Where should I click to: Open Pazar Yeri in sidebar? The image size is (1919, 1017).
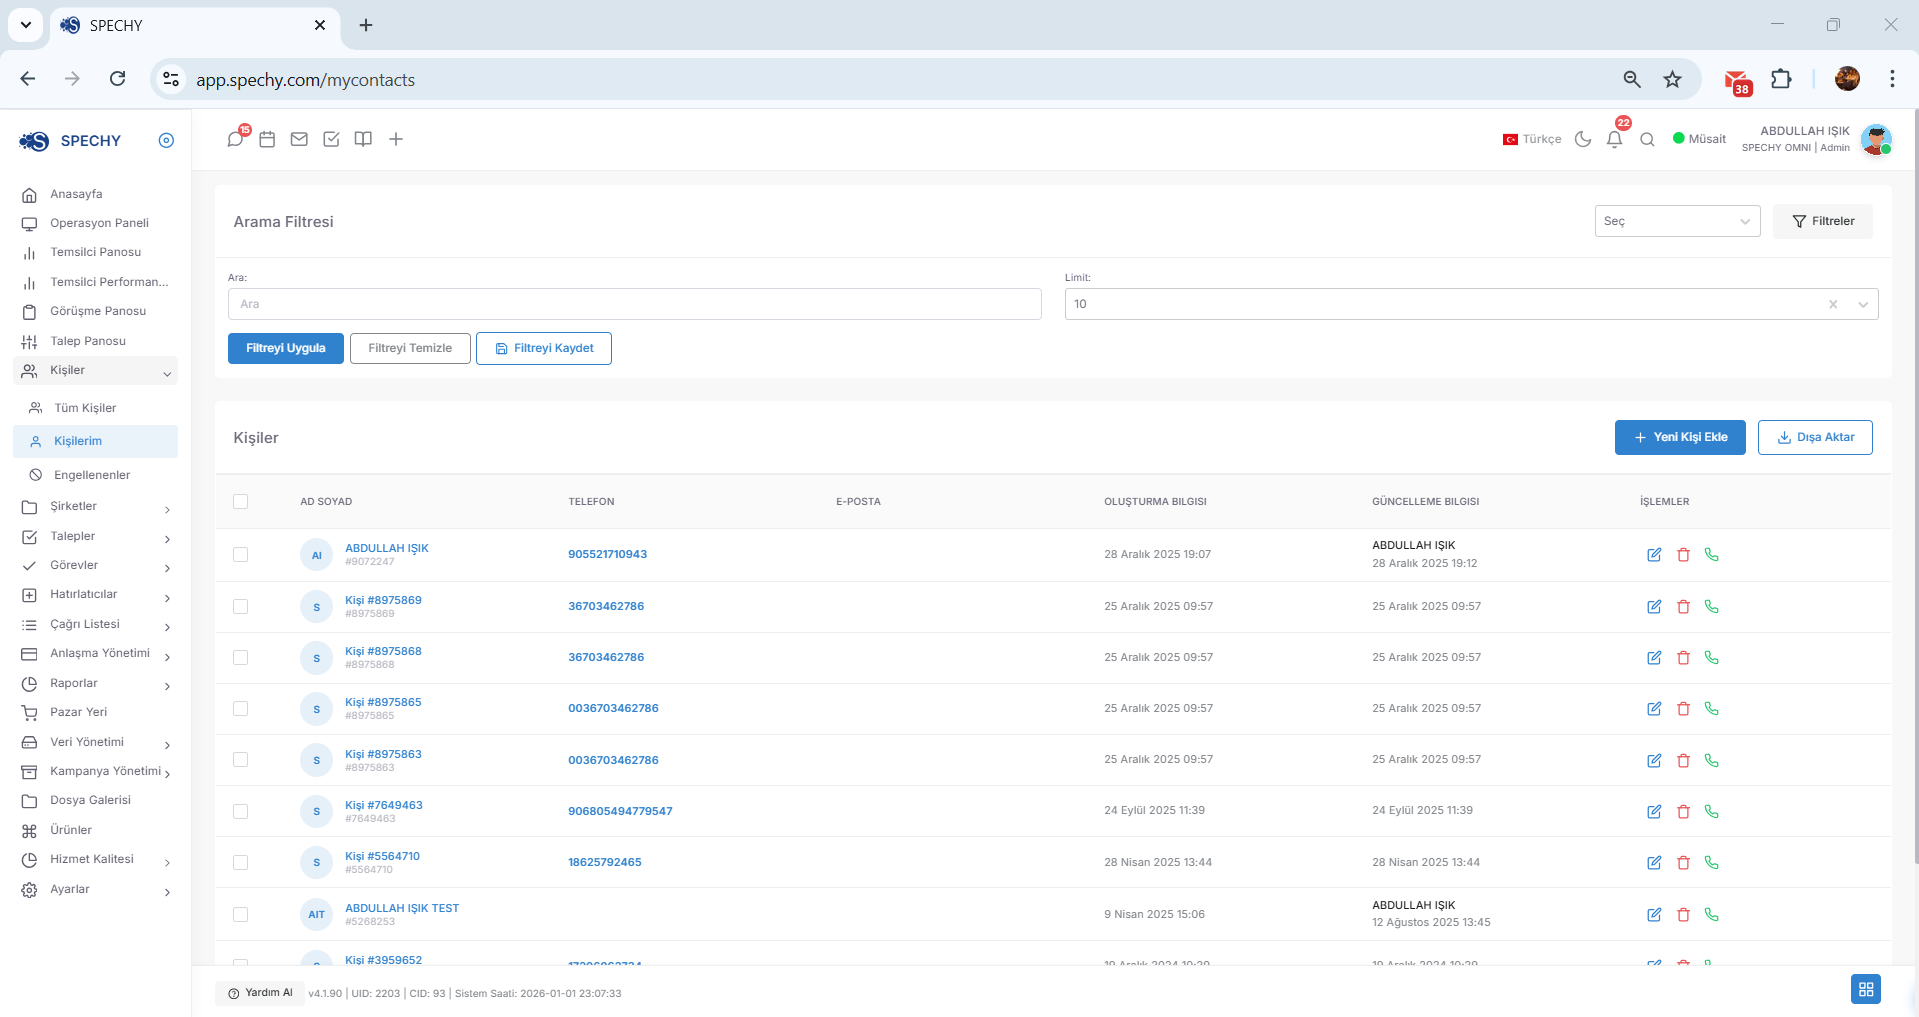78,712
